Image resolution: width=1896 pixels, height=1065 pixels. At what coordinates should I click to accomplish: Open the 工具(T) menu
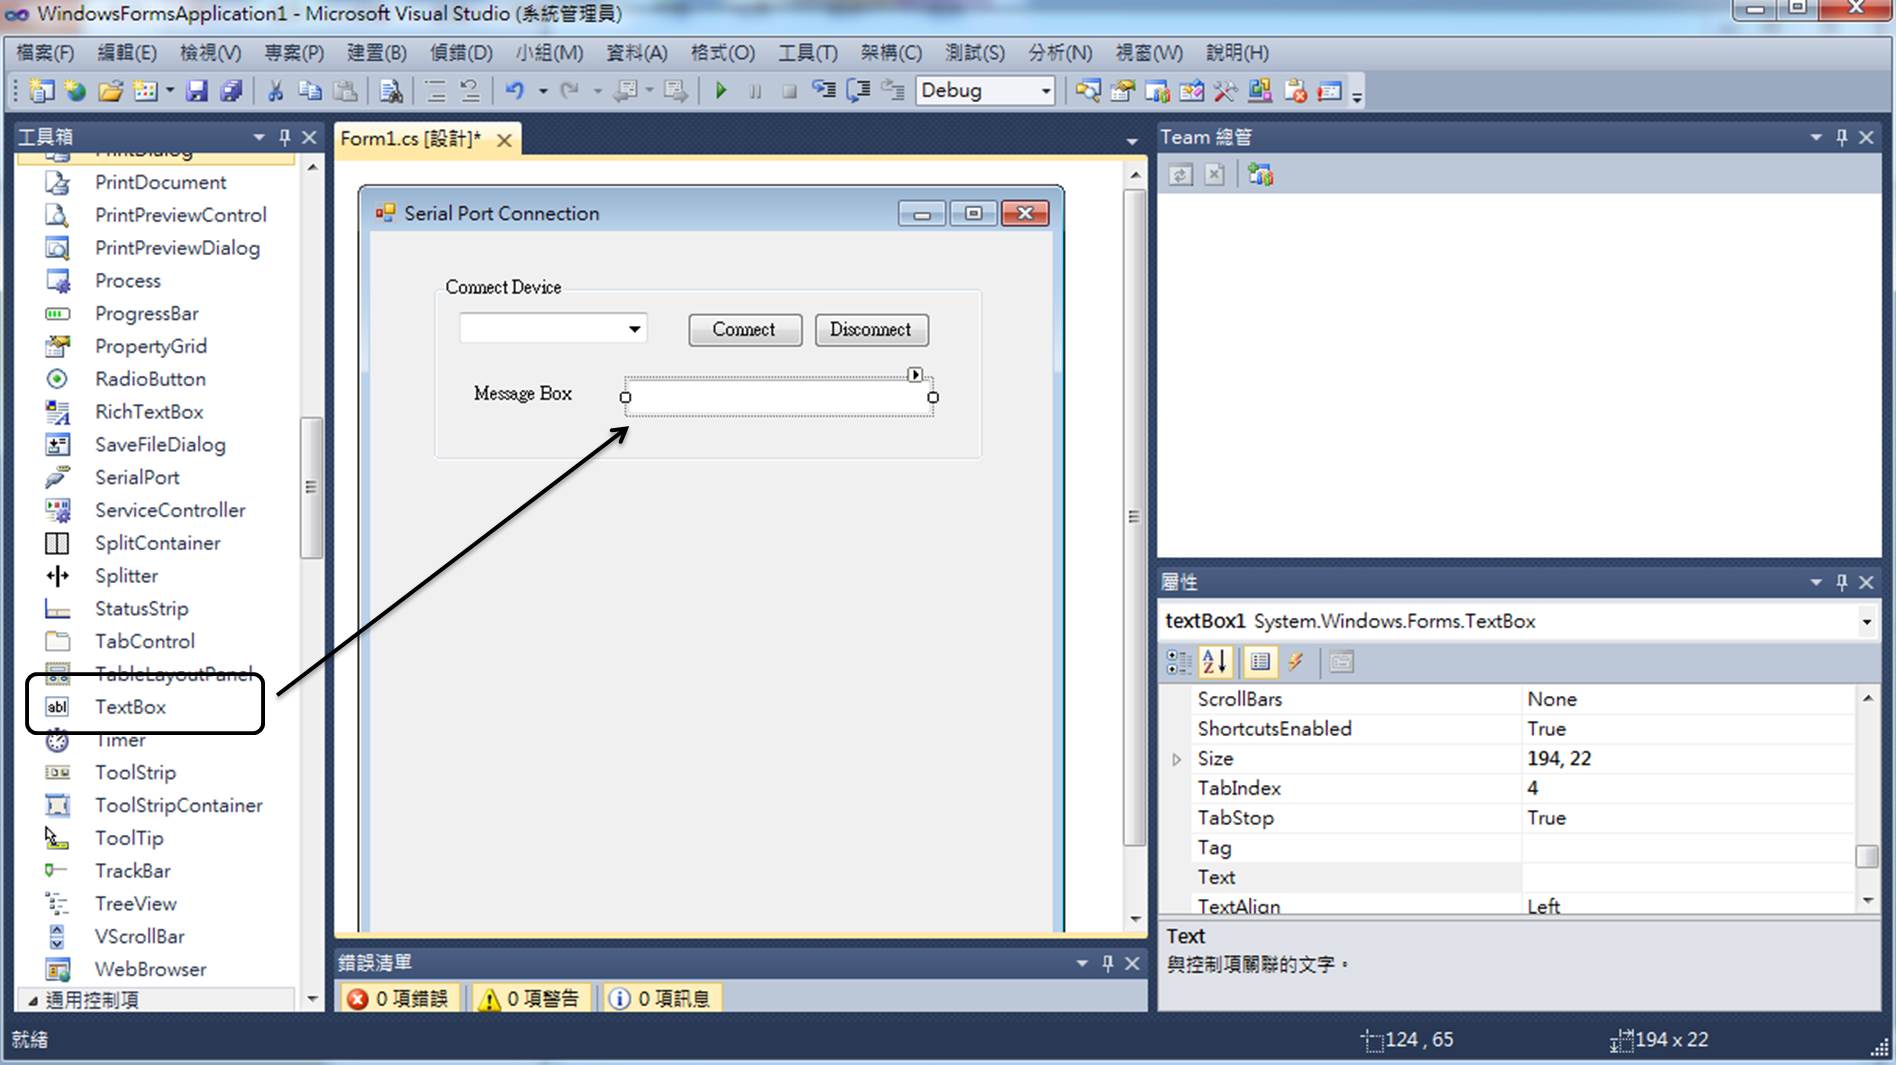808,53
